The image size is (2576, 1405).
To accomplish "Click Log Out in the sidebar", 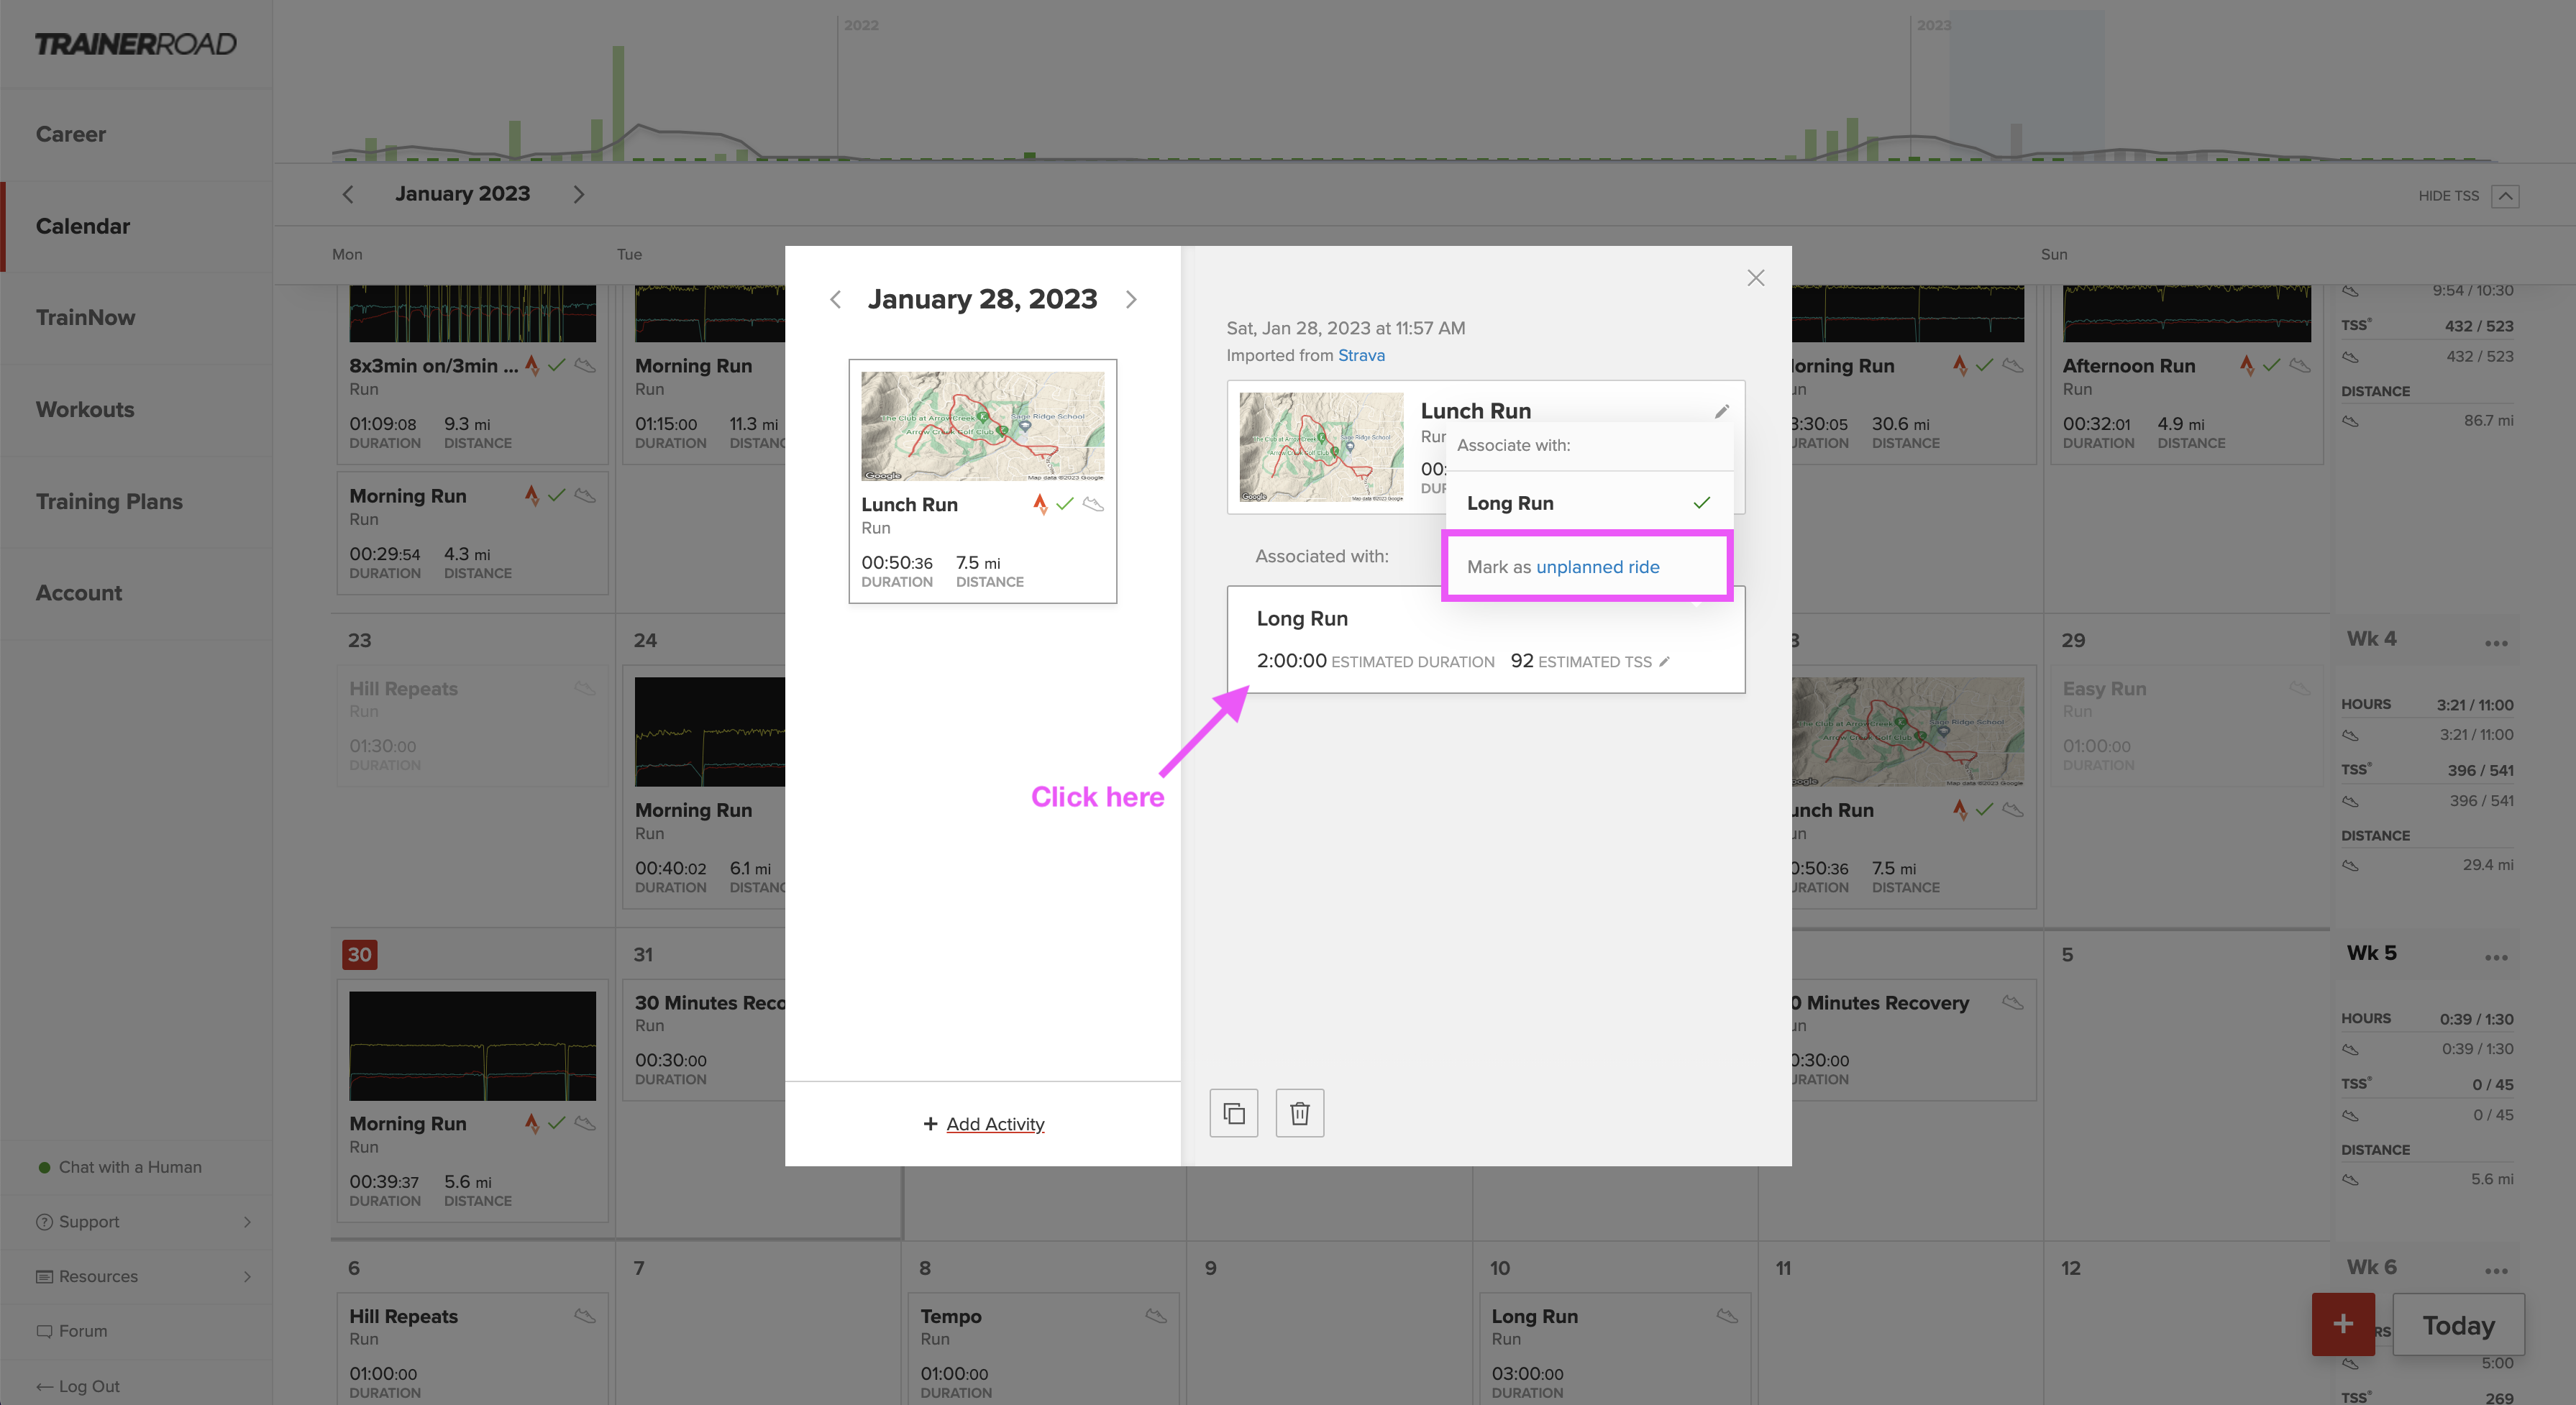I will tap(78, 1386).
